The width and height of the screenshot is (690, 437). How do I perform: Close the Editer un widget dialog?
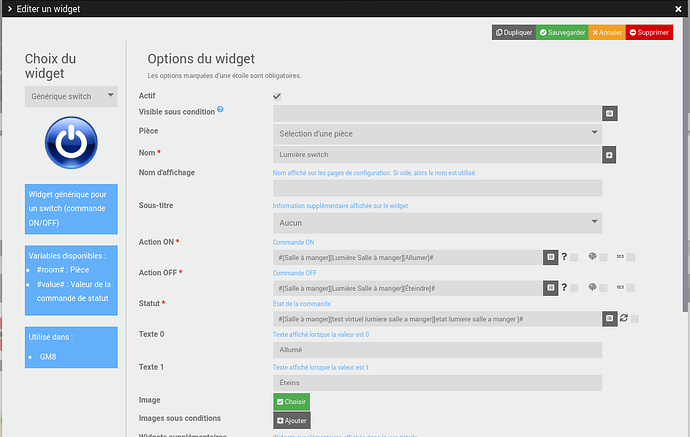[678, 9]
